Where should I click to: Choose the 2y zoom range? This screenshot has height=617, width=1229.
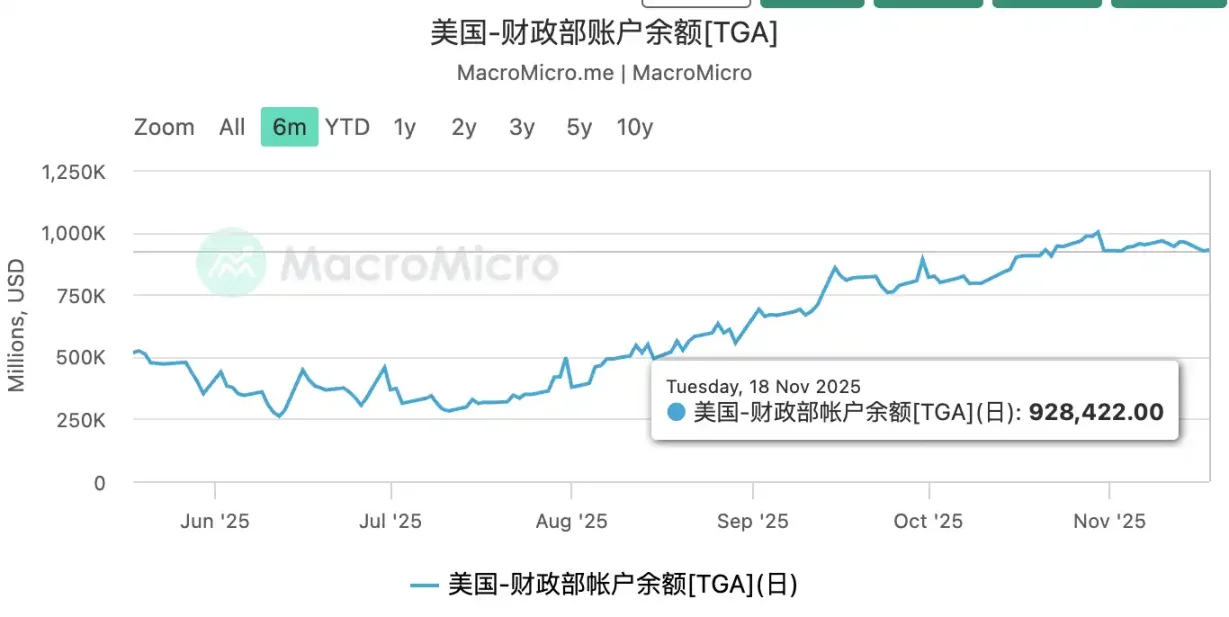pos(464,127)
